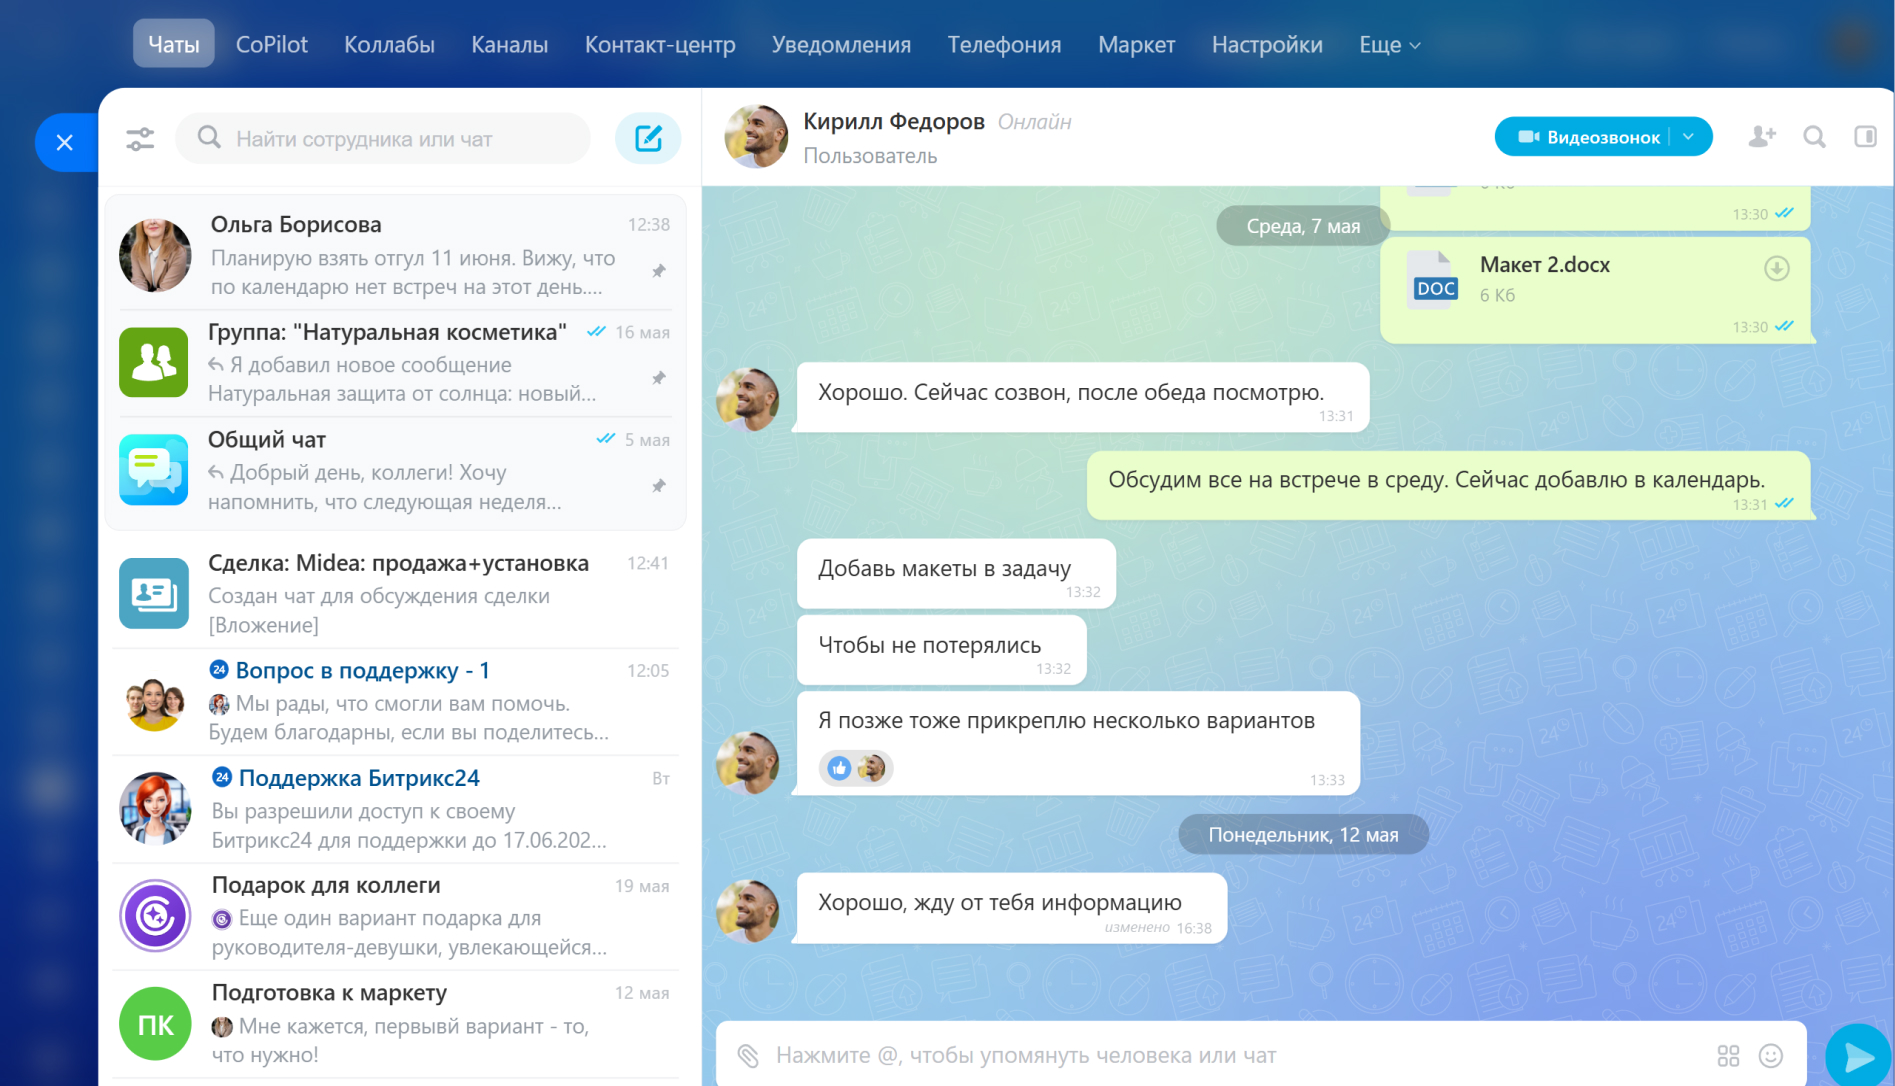Open the emoji picker smiley icon
The image size is (1895, 1086).
1770,1056
